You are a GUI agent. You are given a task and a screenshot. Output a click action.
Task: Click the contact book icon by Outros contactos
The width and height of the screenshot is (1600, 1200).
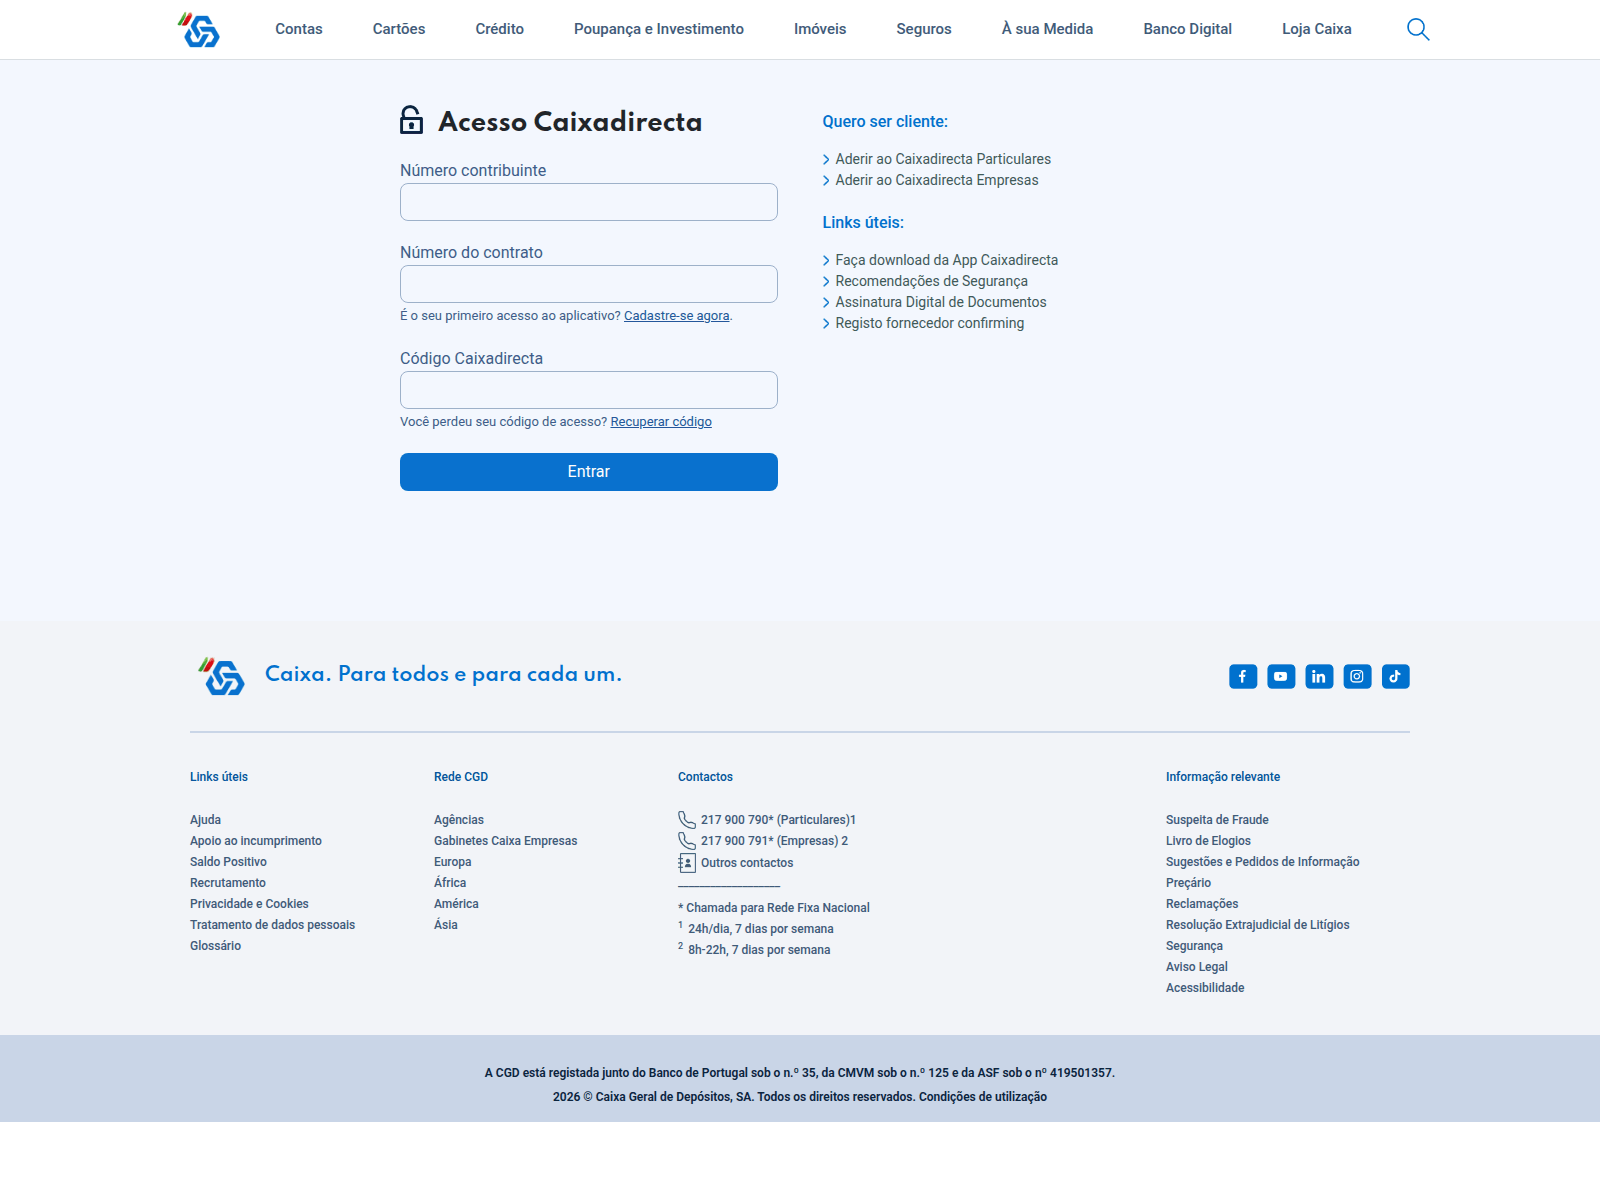(x=687, y=863)
